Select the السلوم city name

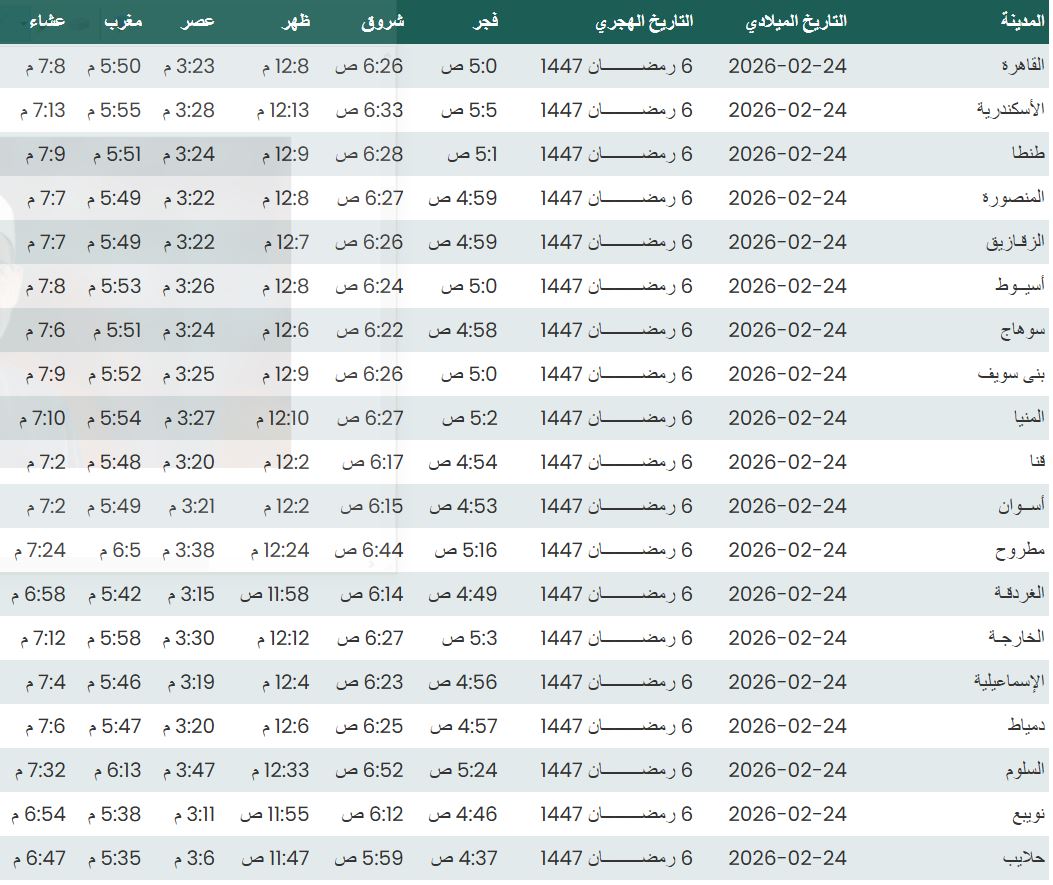[x=1025, y=770]
